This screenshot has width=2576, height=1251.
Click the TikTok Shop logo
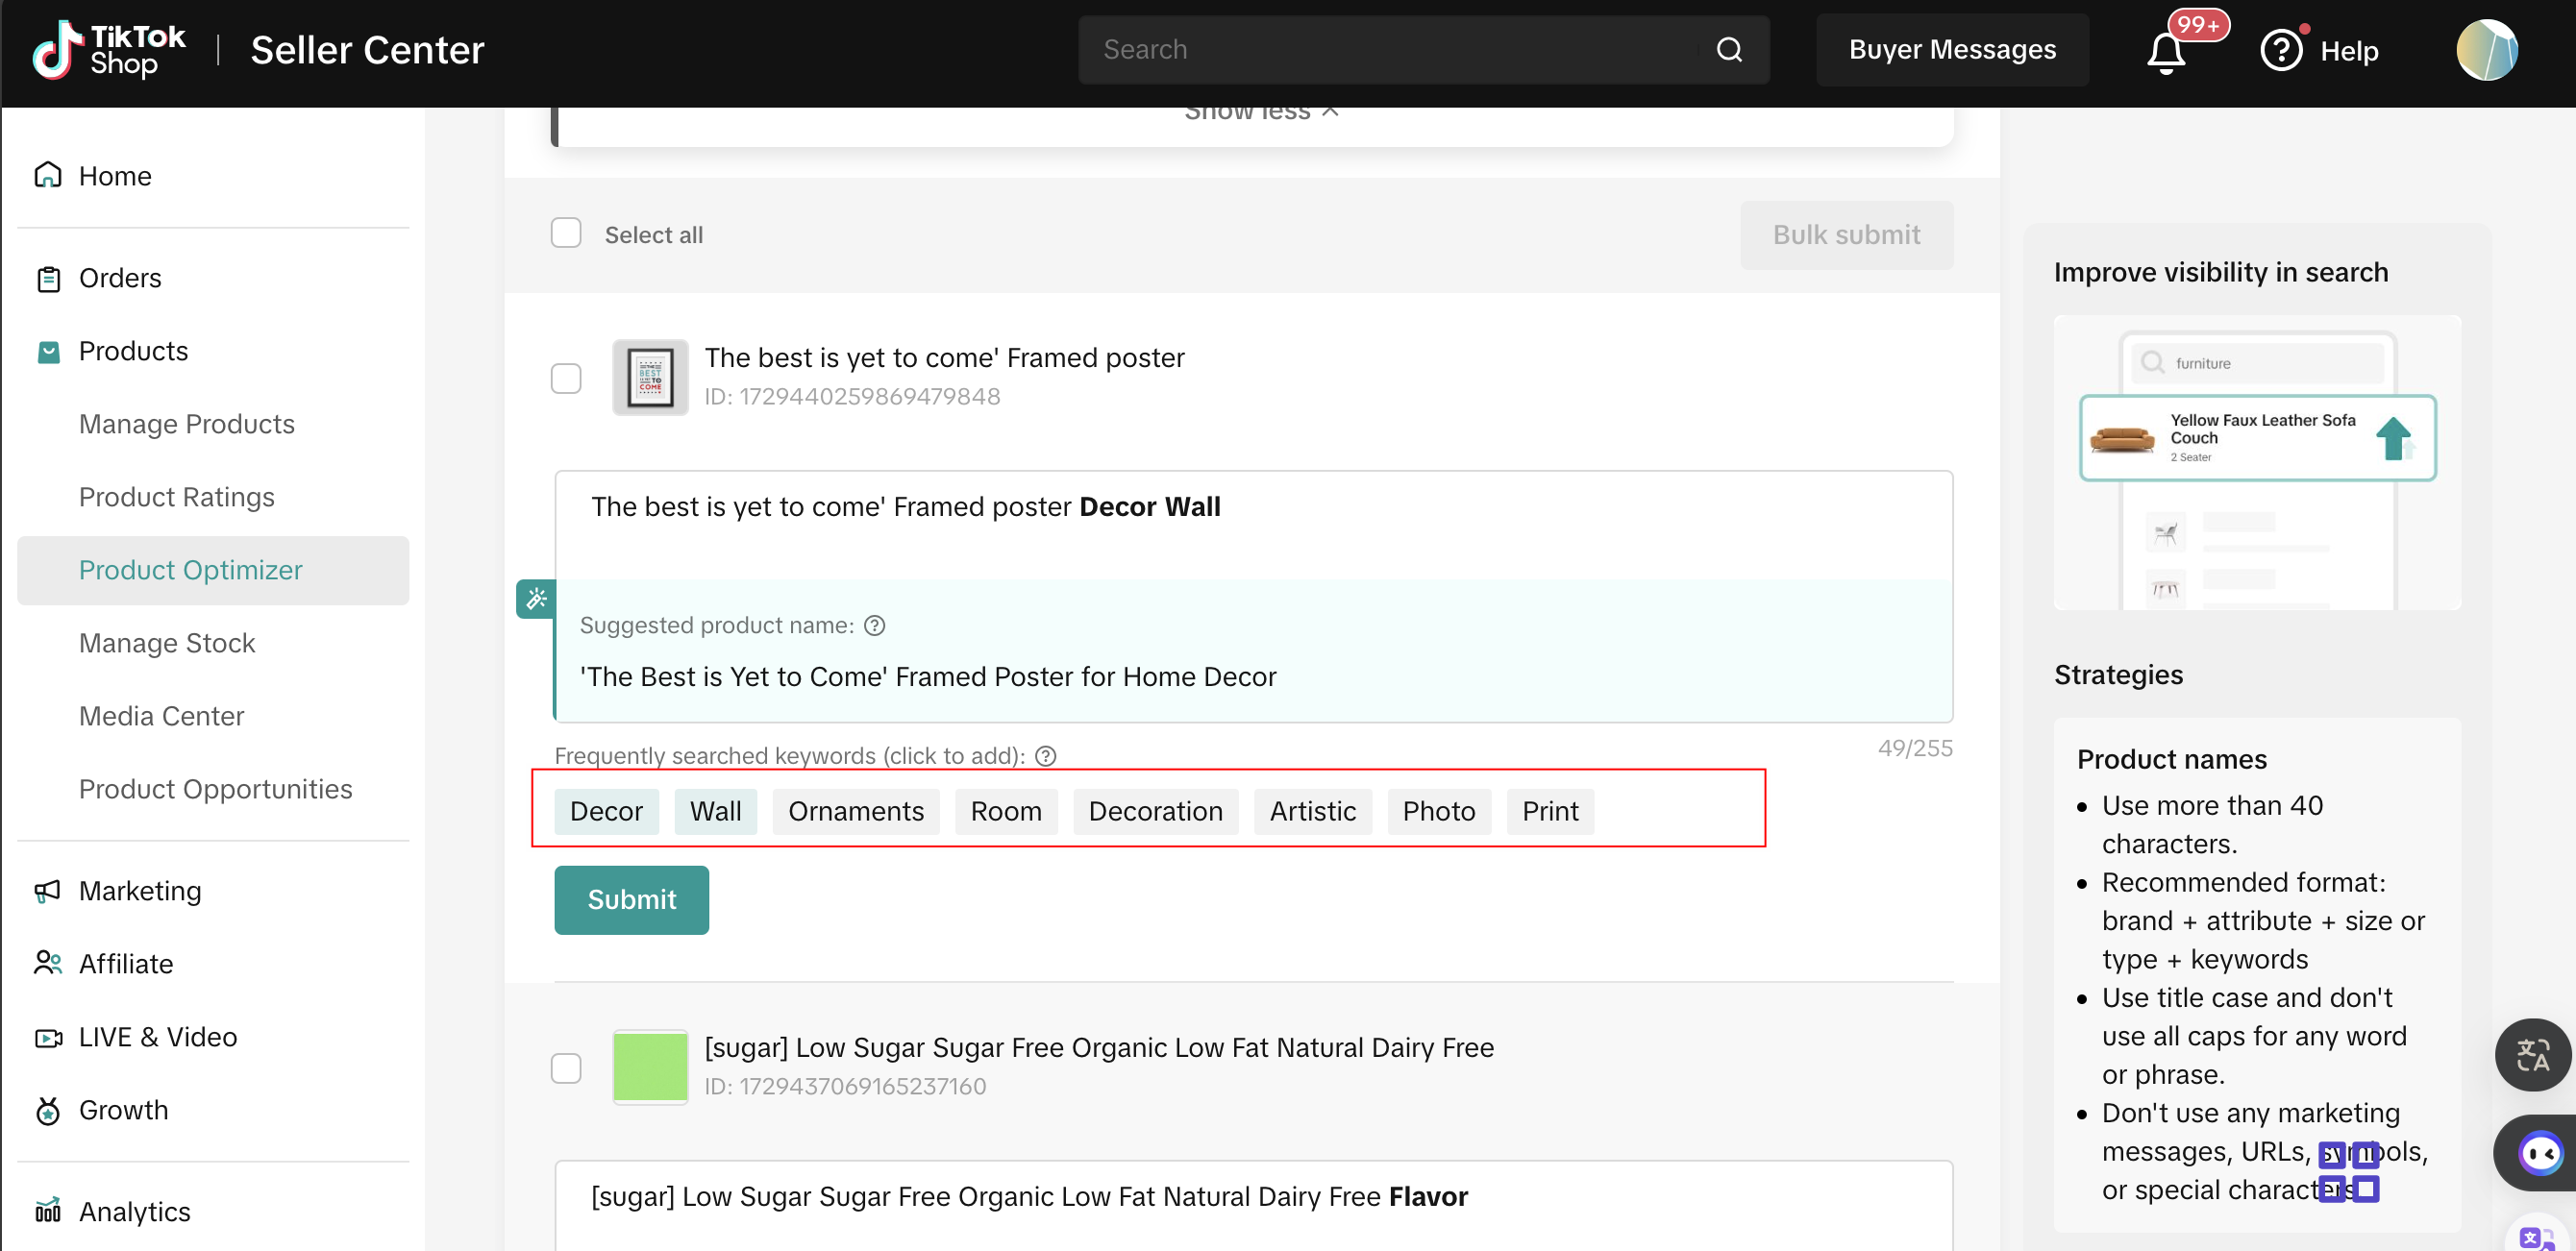(108, 50)
